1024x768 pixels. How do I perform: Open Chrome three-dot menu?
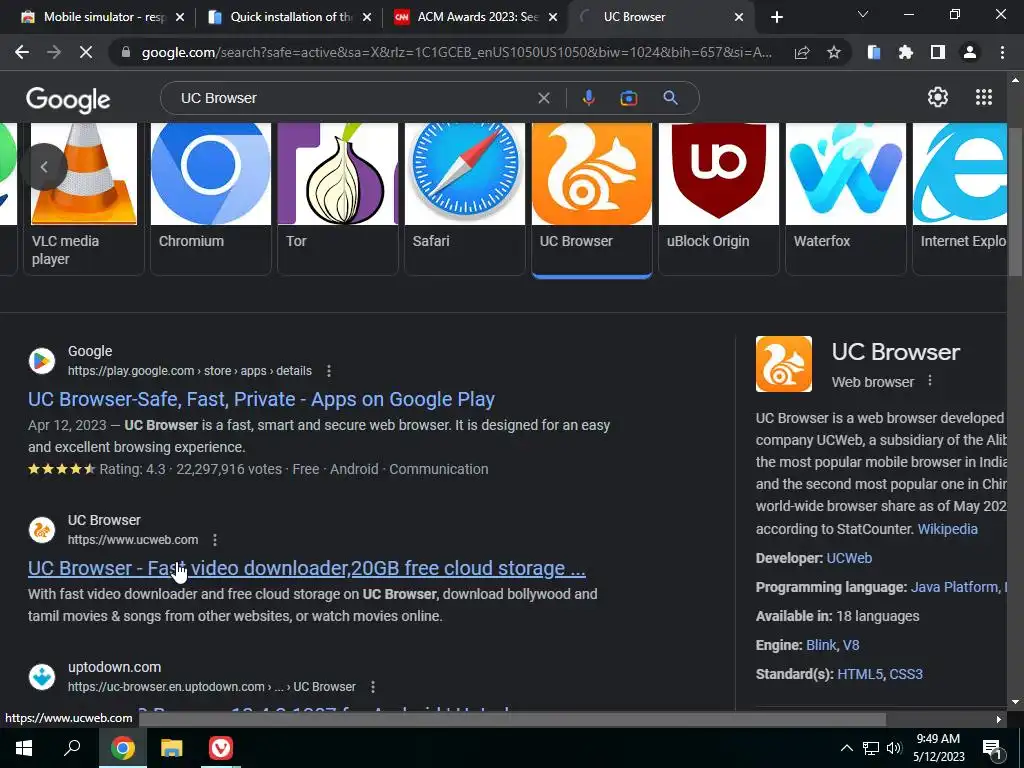tap(1002, 52)
